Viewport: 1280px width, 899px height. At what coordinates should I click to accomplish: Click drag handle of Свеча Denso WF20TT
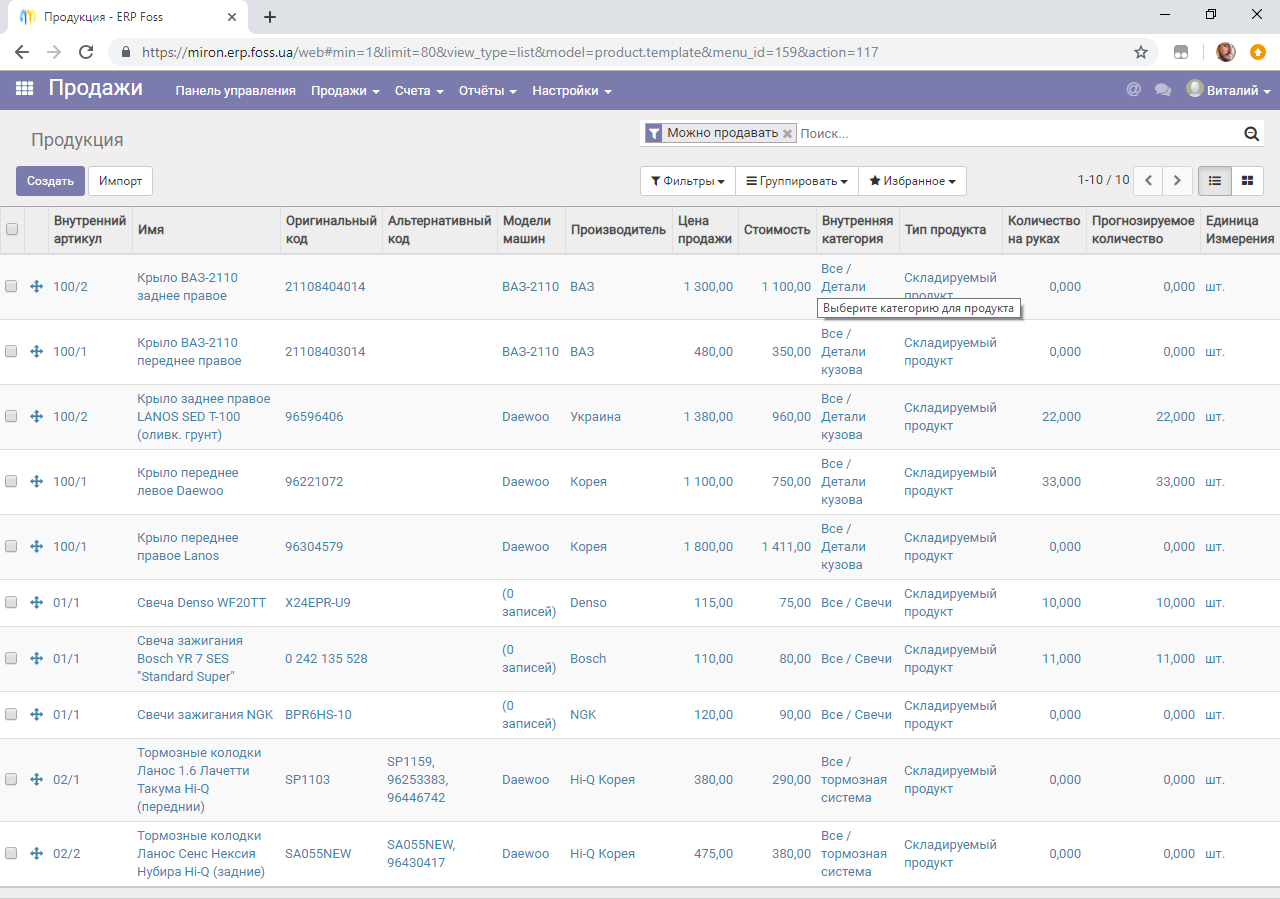(x=37, y=602)
